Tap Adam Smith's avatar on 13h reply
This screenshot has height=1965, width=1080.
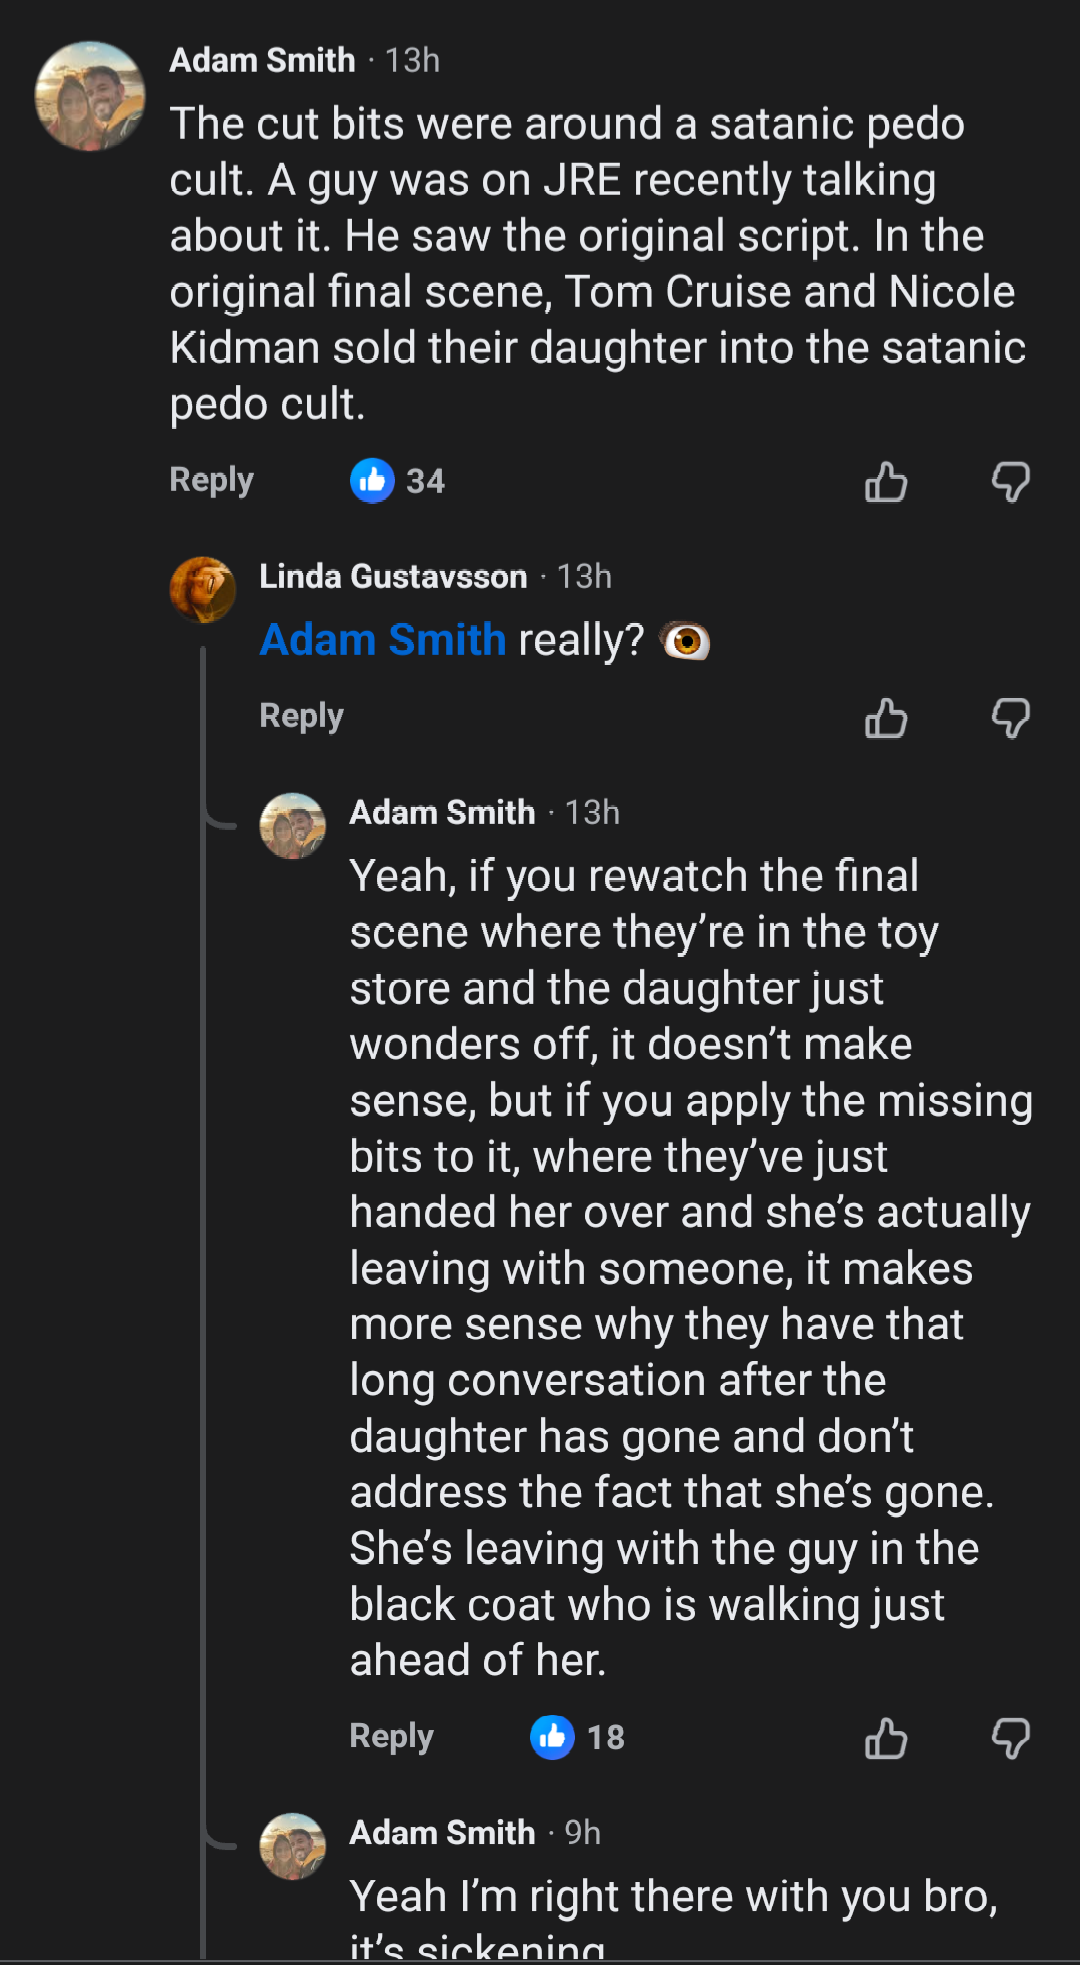(293, 826)
